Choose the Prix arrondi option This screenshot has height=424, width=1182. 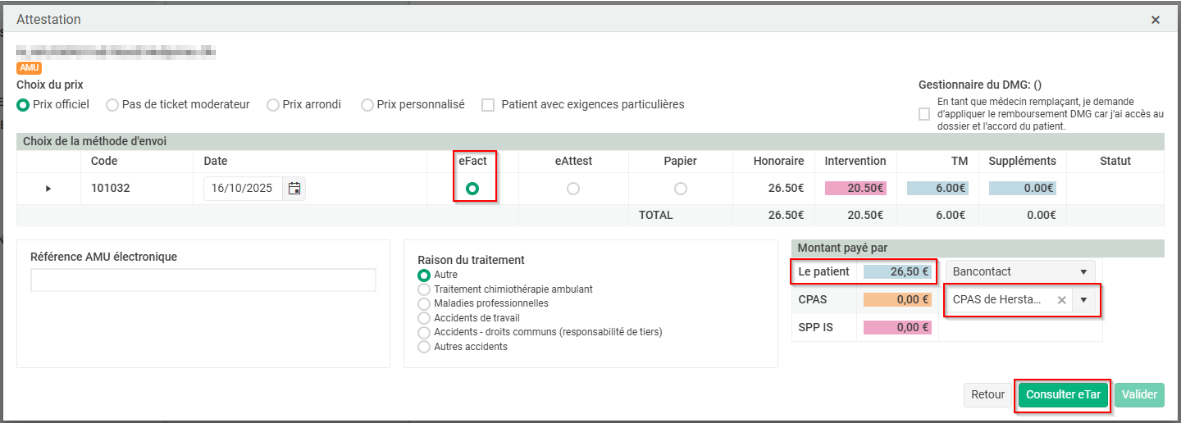pyautogui.click(x=273, y=104)
